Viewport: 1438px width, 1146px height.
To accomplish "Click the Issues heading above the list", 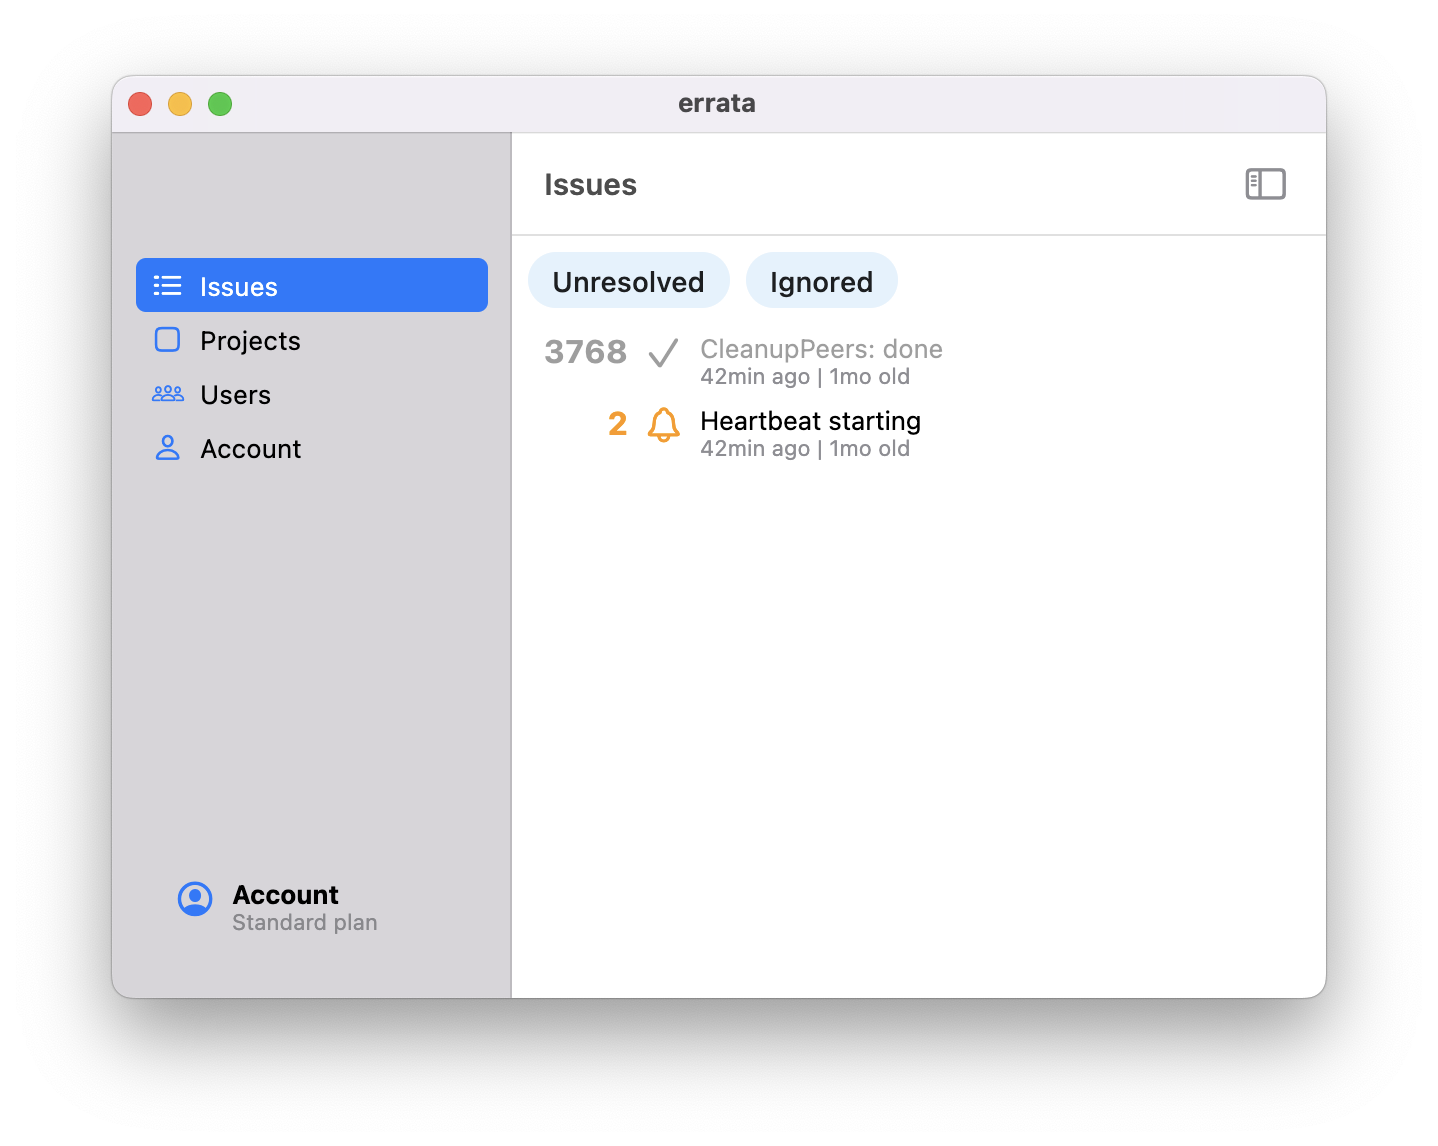I will [590, 184].
